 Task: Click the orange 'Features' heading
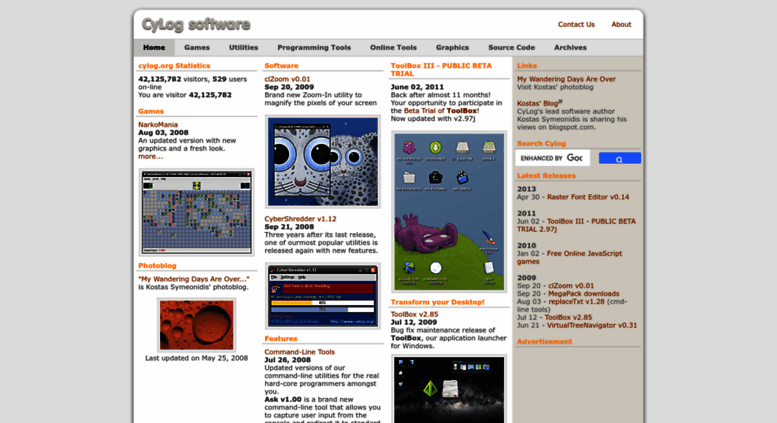(281, 339)
